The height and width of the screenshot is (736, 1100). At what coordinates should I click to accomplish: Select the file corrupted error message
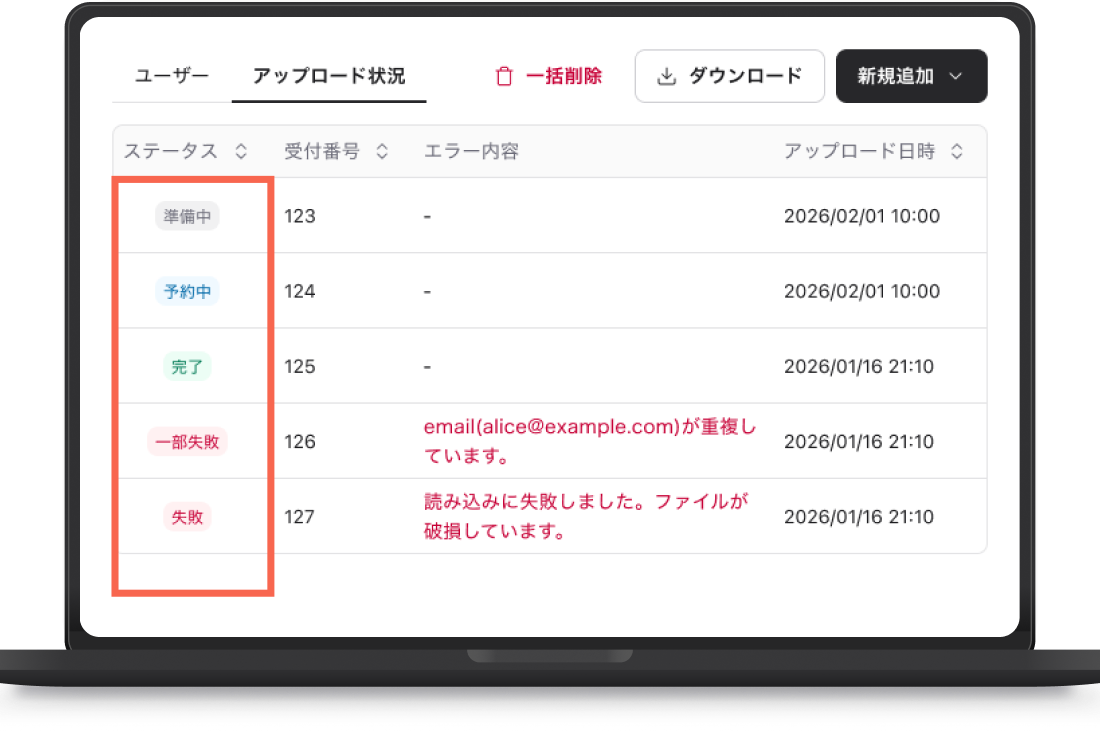click(x=586, y=516)
